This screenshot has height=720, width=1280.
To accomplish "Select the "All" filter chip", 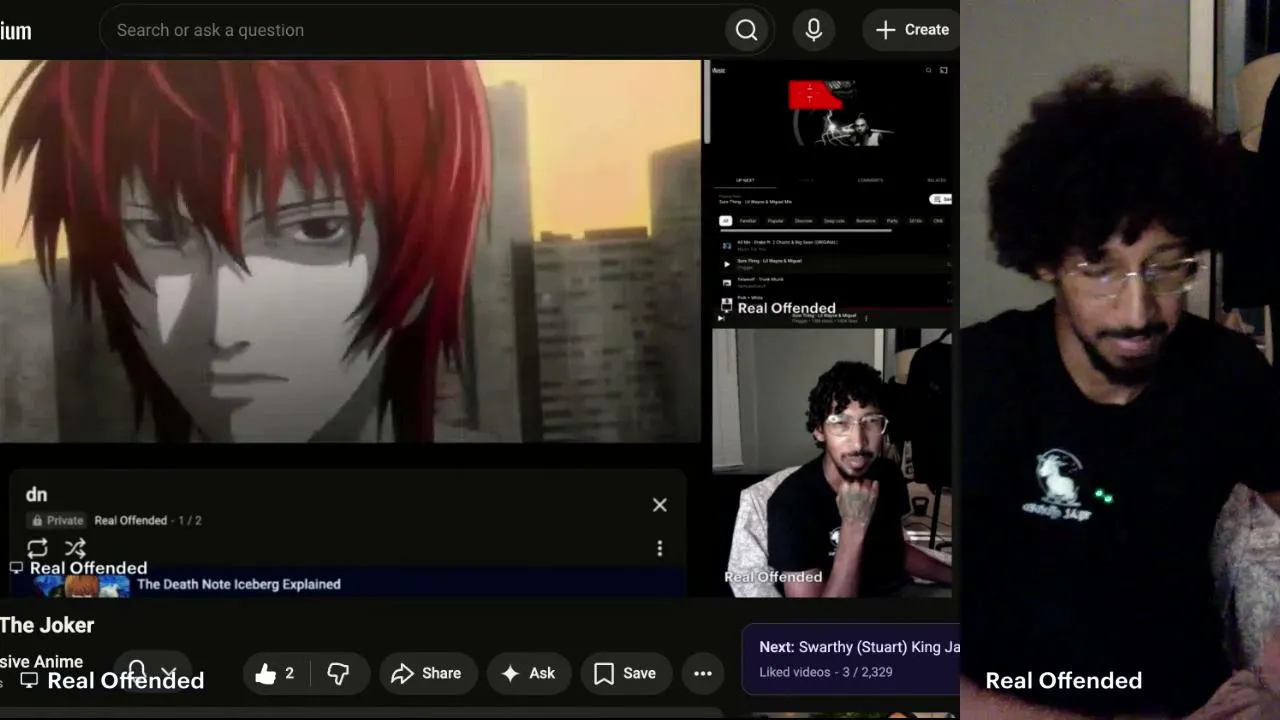I will point(726,221).
